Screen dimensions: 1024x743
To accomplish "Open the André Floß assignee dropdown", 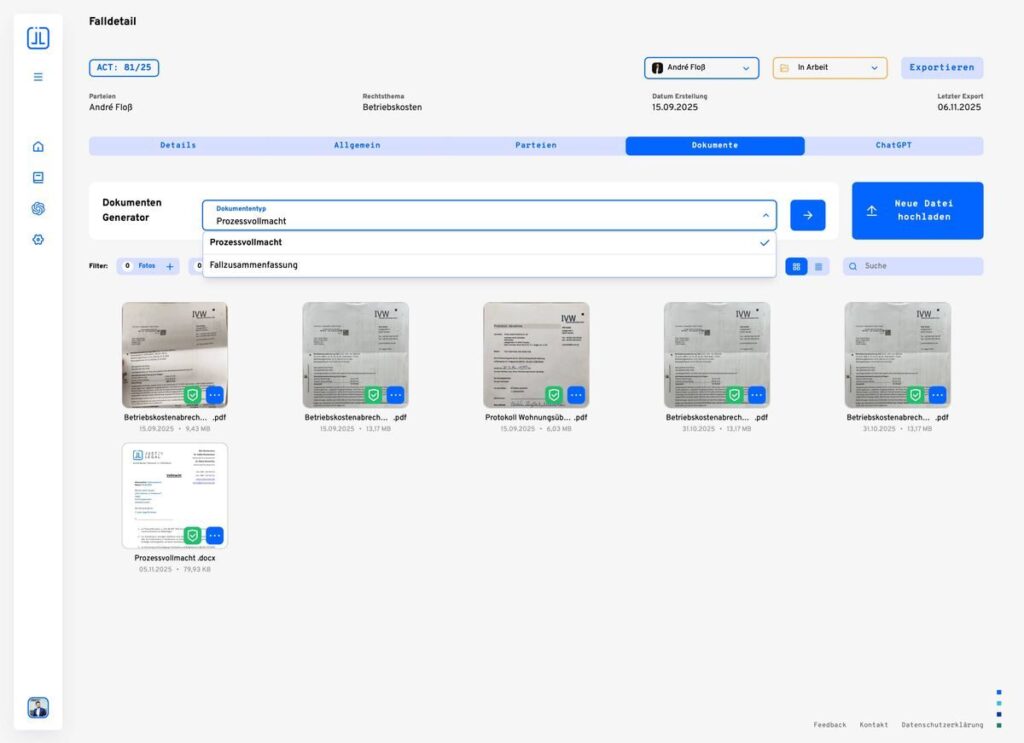I will coord(701,68).
